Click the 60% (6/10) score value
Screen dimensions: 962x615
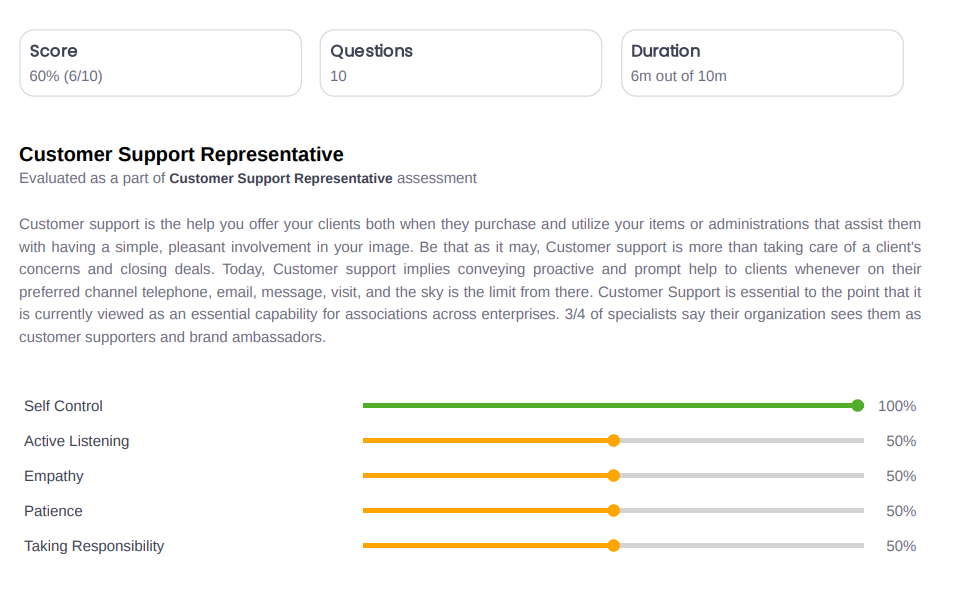66,76
